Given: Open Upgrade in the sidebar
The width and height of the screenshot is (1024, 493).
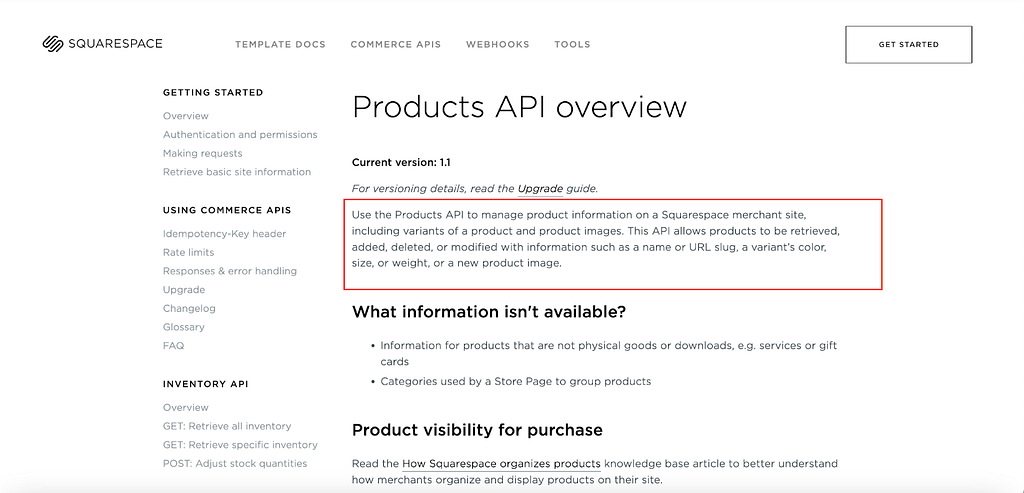Looking at the screenshot, I should [x=184, y=290].
